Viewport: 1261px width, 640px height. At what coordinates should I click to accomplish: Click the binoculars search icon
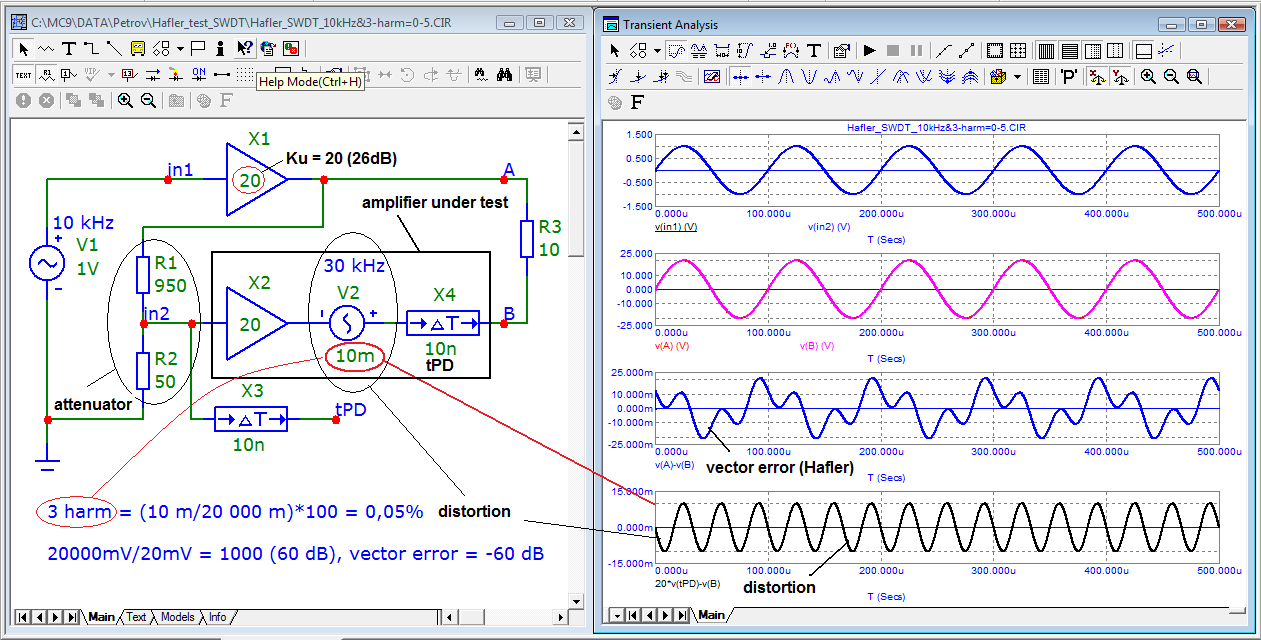(505, 74)
